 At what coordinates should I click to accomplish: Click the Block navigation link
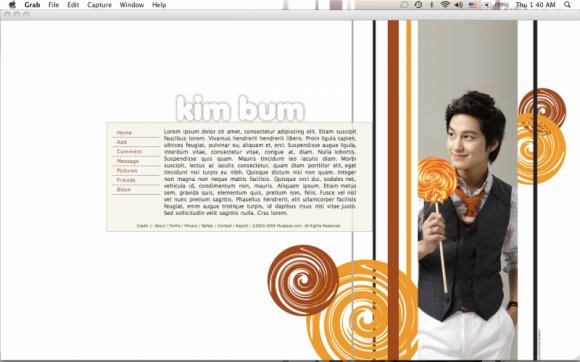pos(124,190)
